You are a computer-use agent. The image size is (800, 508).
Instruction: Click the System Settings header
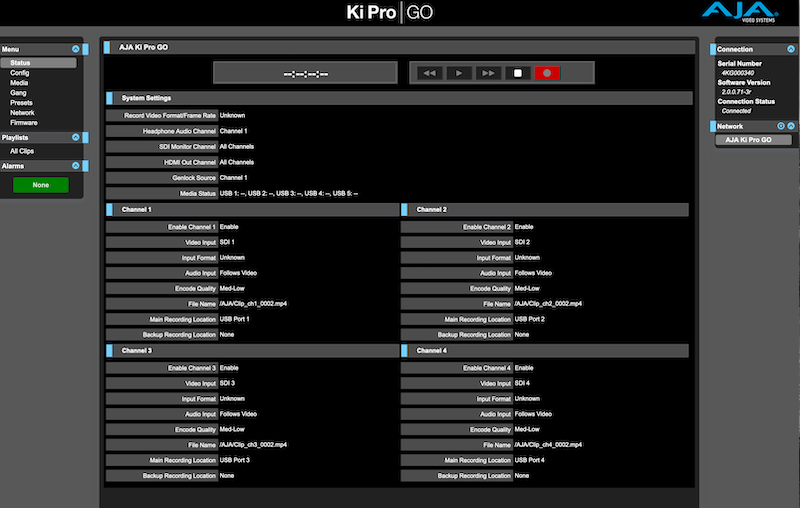point(399,98)
